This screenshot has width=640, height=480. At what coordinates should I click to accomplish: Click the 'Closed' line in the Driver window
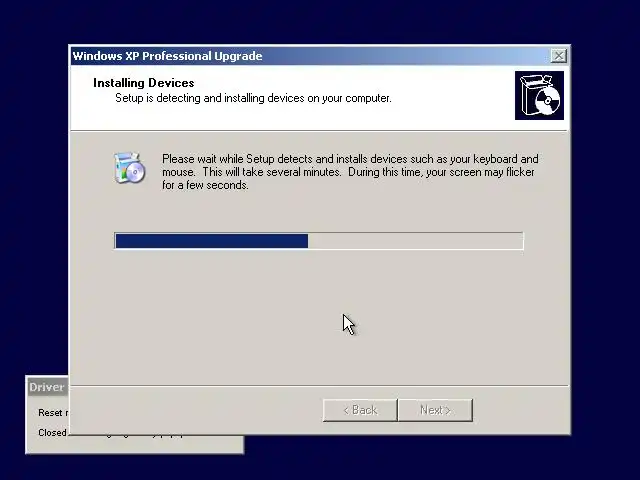coord(52,433)
